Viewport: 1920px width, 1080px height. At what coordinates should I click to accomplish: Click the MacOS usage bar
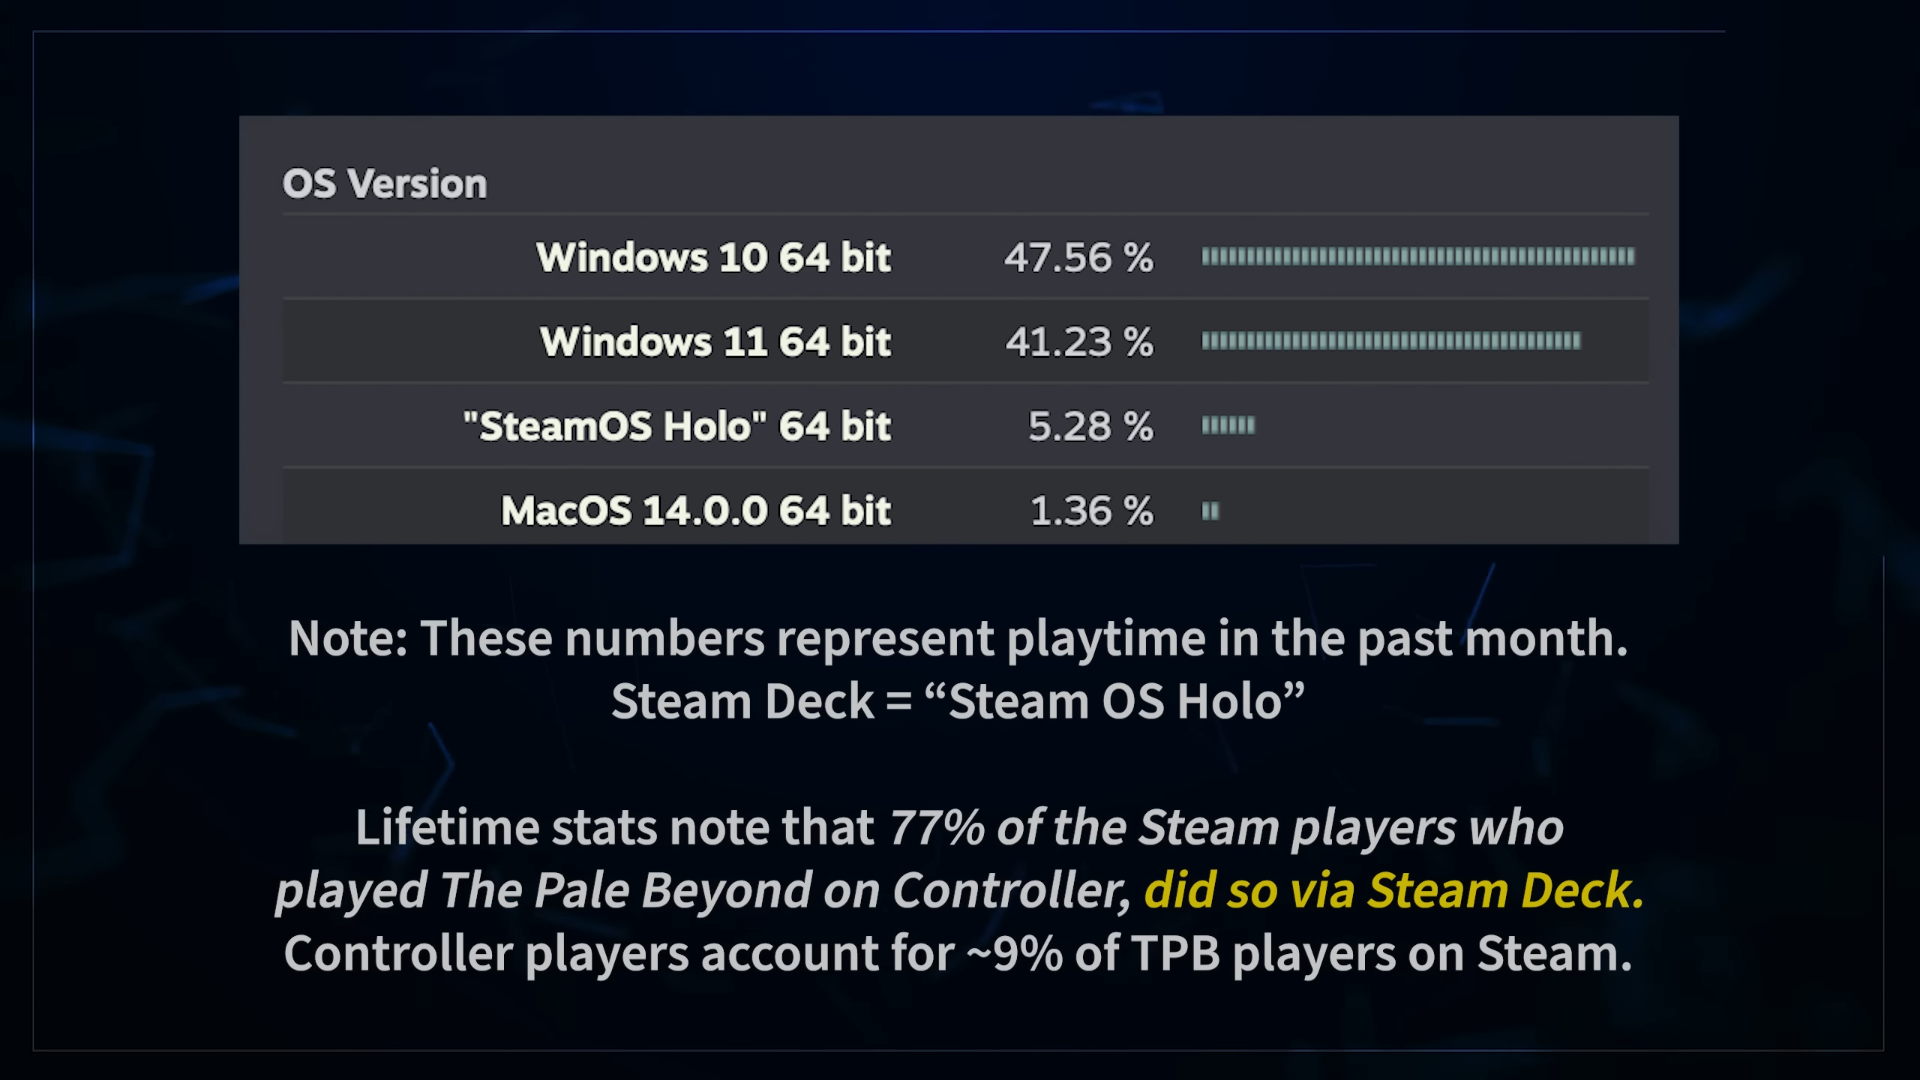tap(1210, 511)
